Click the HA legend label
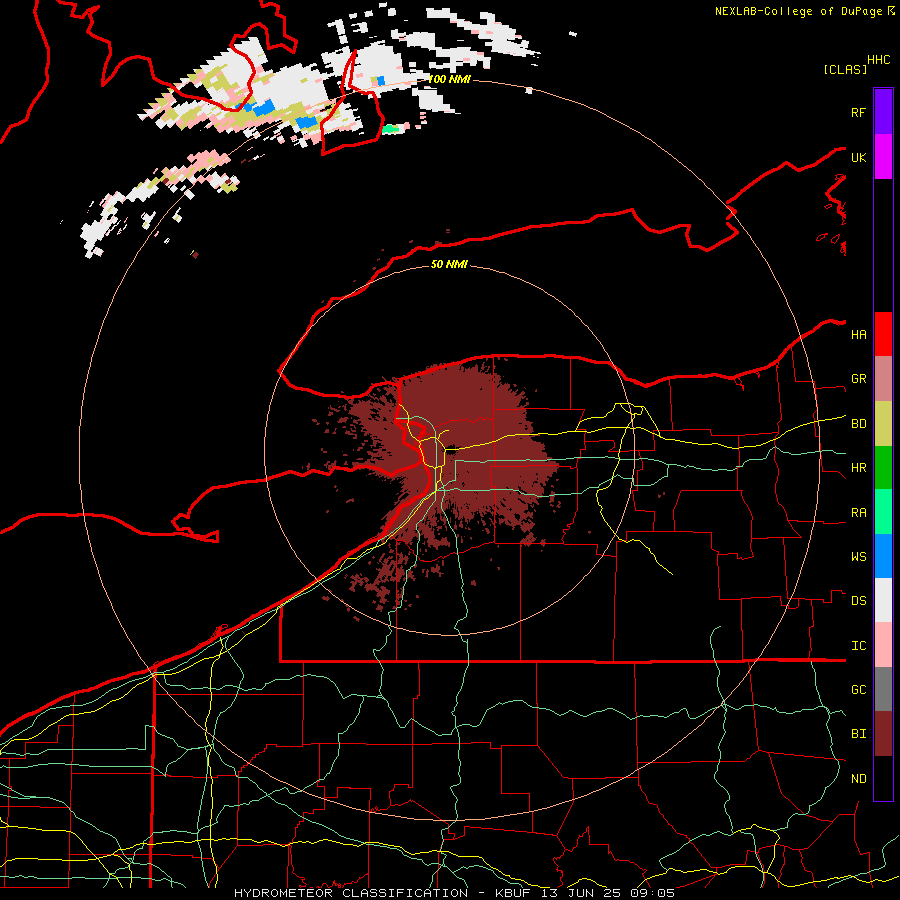Viewport: 900px width, 900px height. [x=859, y=335]
